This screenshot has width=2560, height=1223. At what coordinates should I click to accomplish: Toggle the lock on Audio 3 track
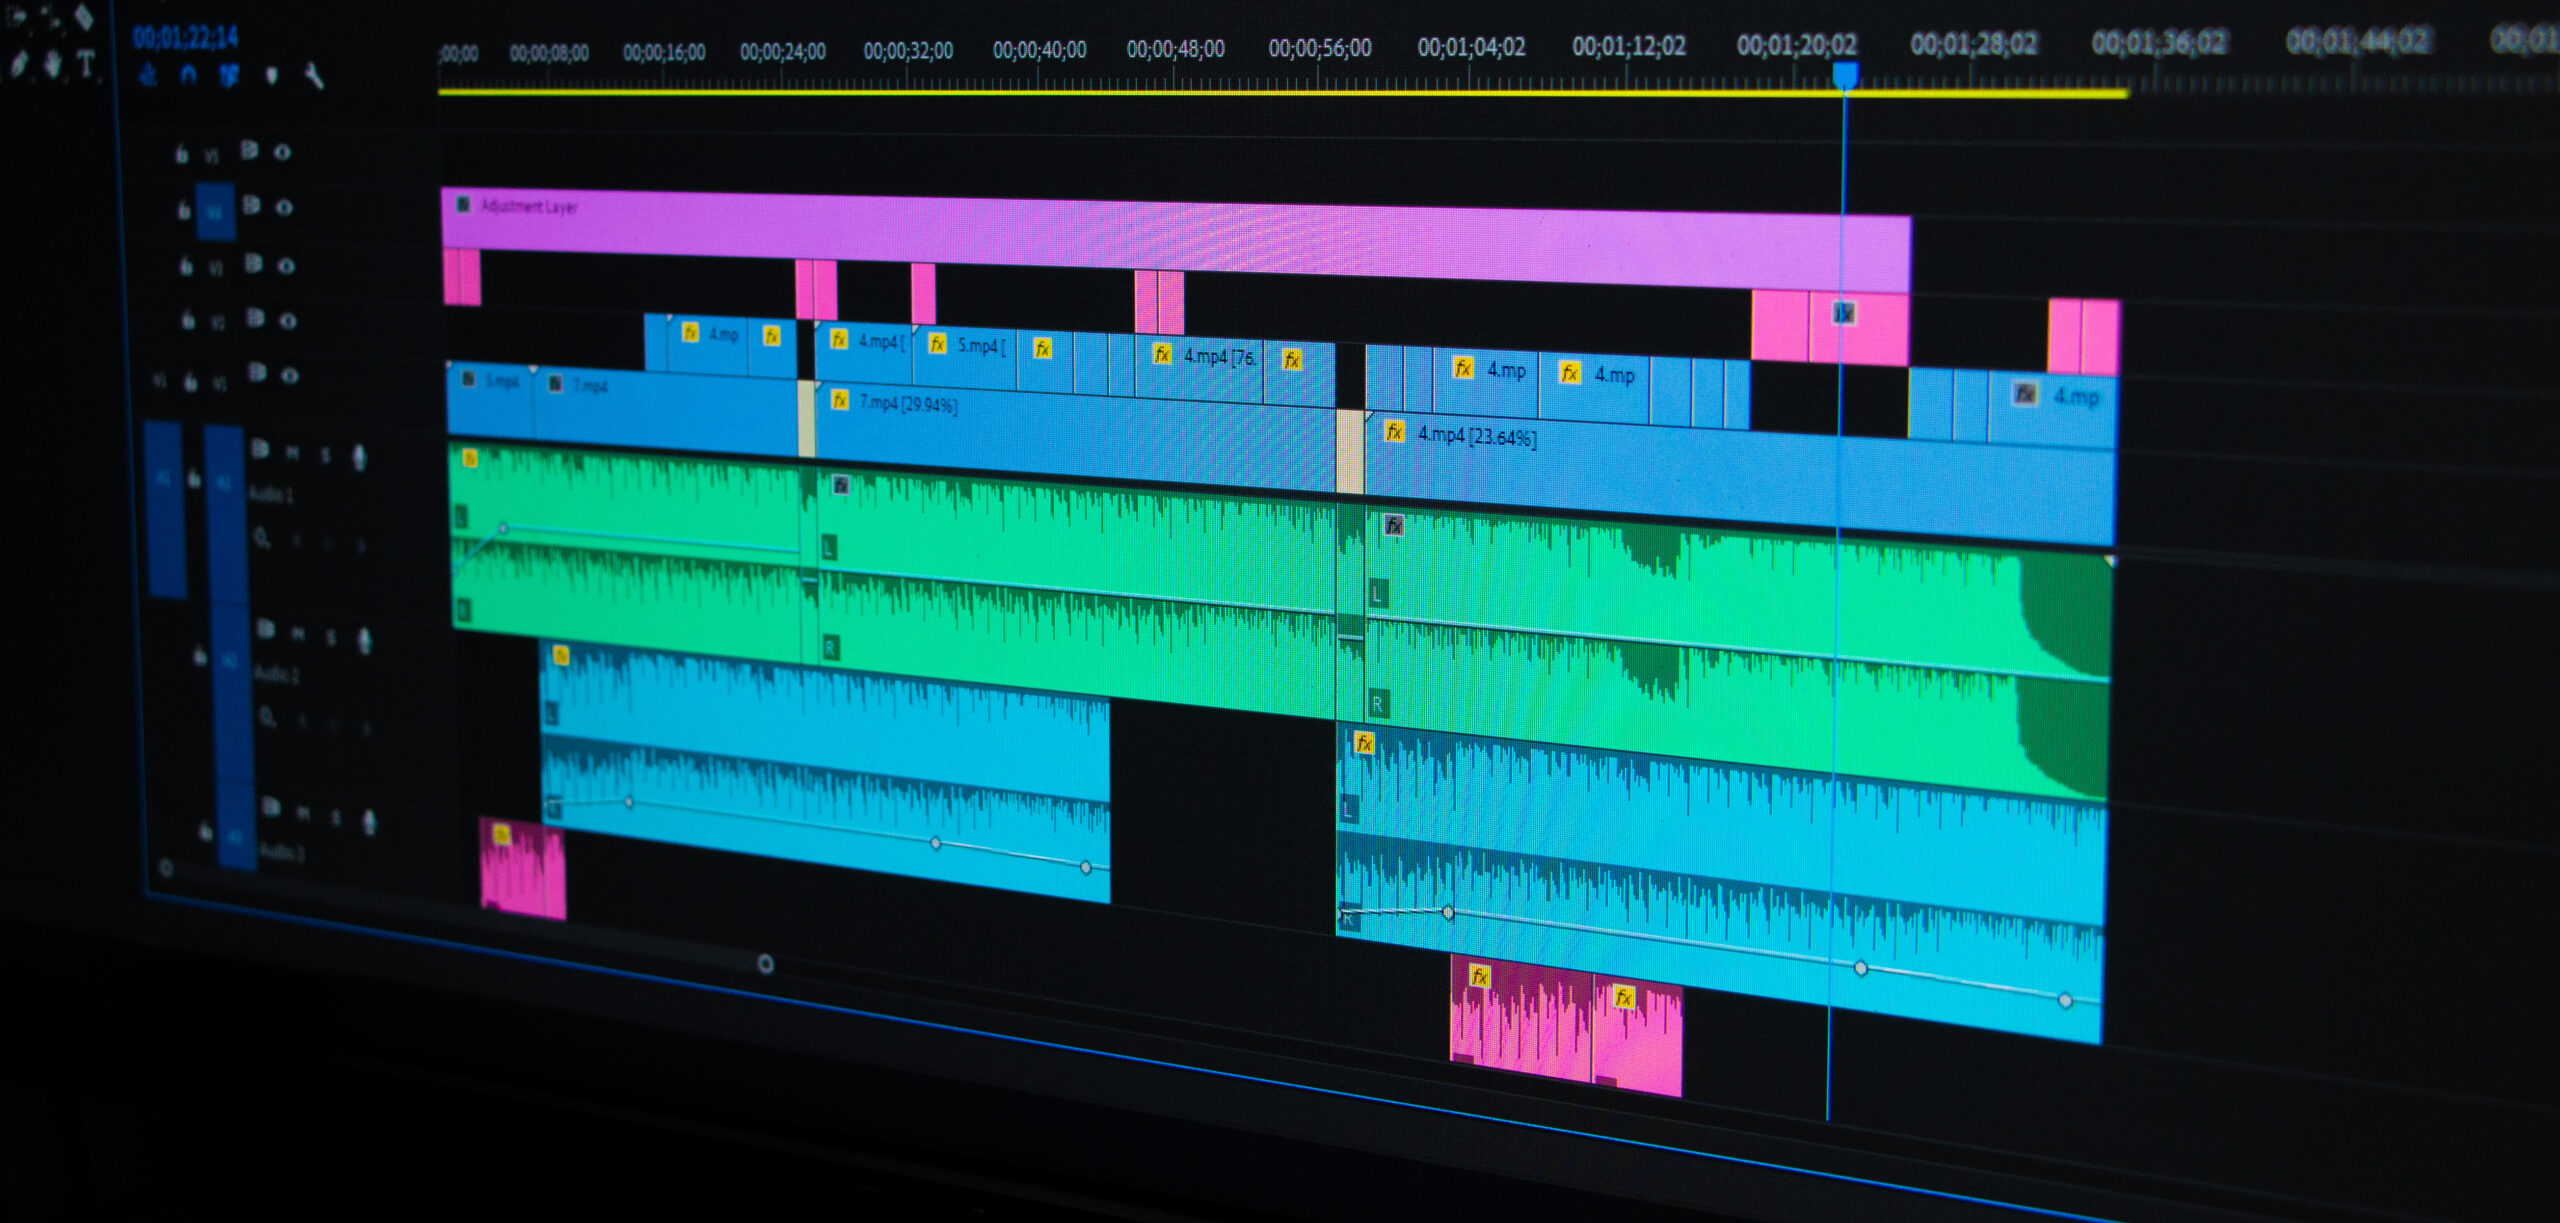point(205,830)
